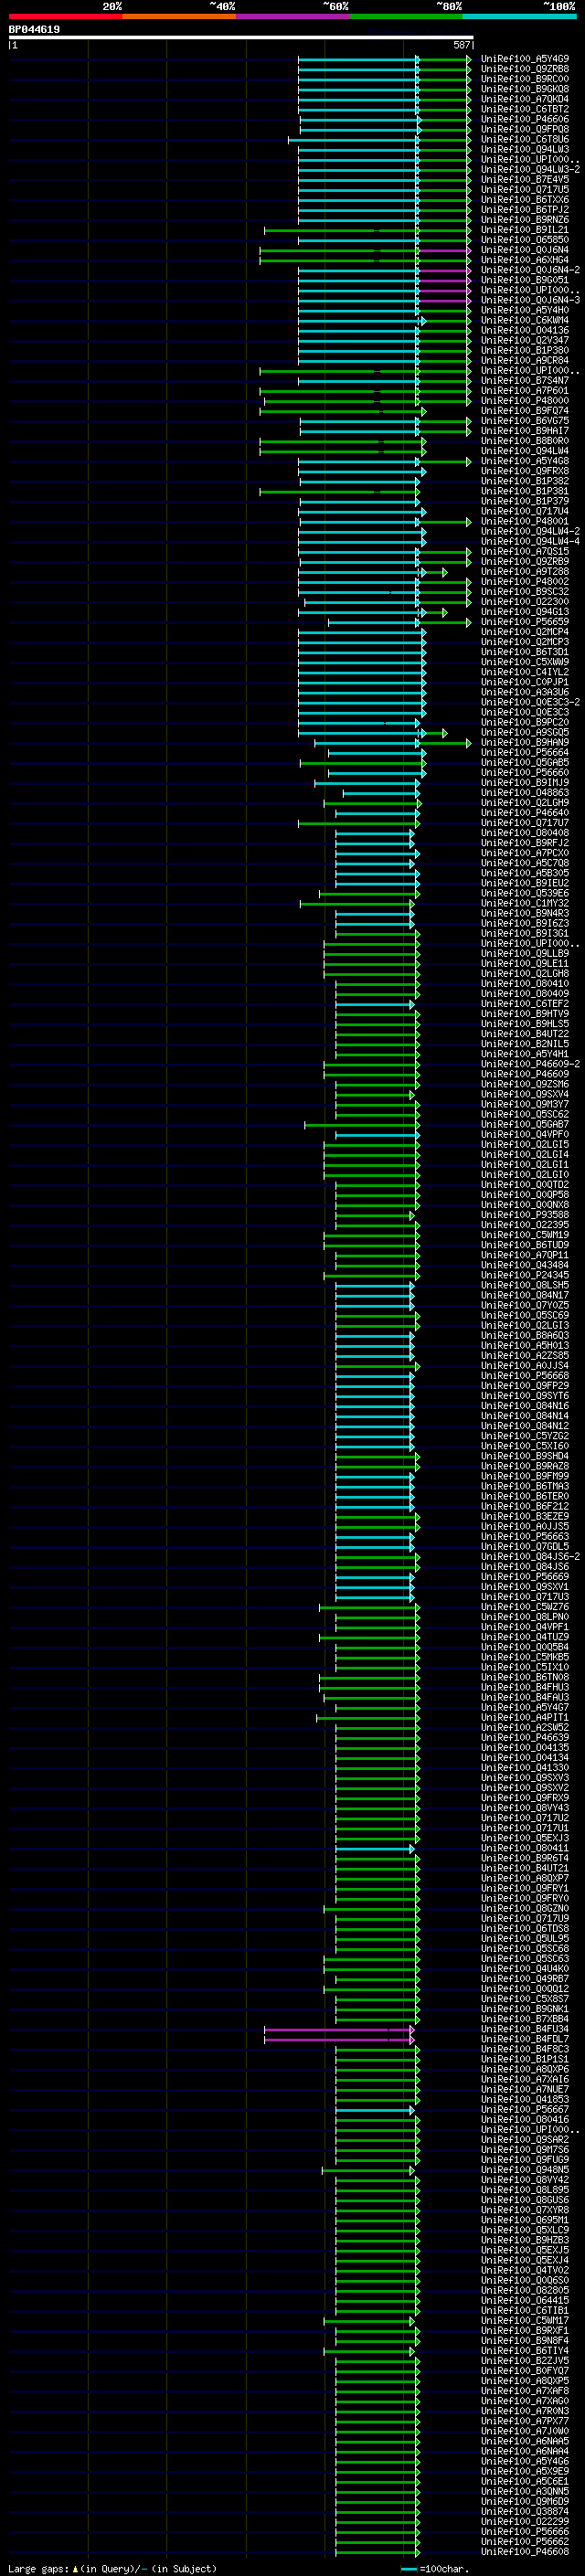Open hit UniRef100_B6VG75

tap(525, 420)
